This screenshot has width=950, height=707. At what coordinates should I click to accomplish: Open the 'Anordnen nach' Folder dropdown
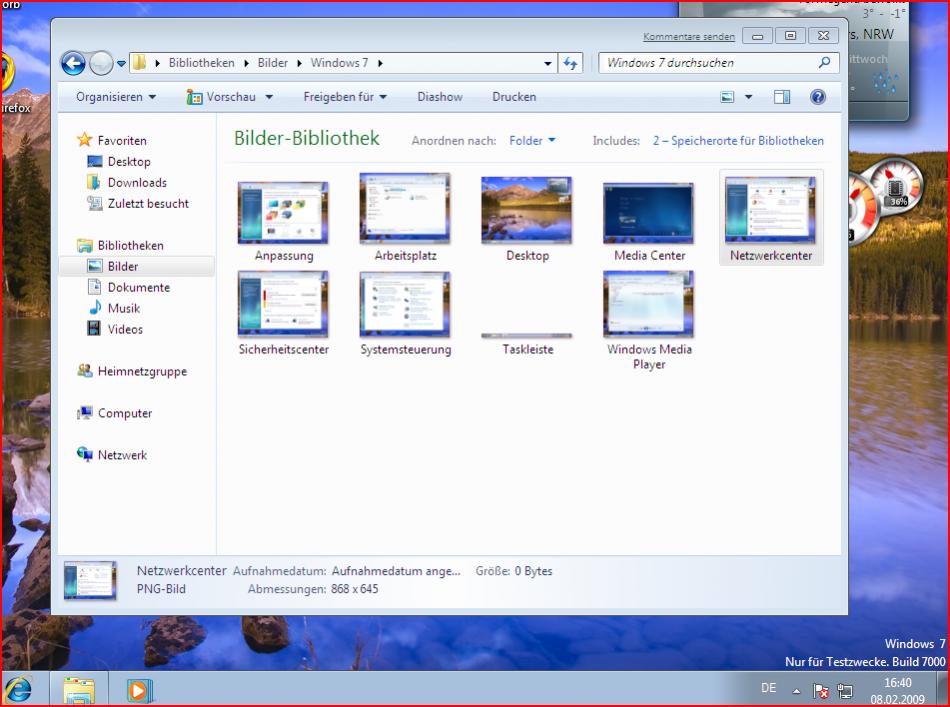[x=532, y=141]
